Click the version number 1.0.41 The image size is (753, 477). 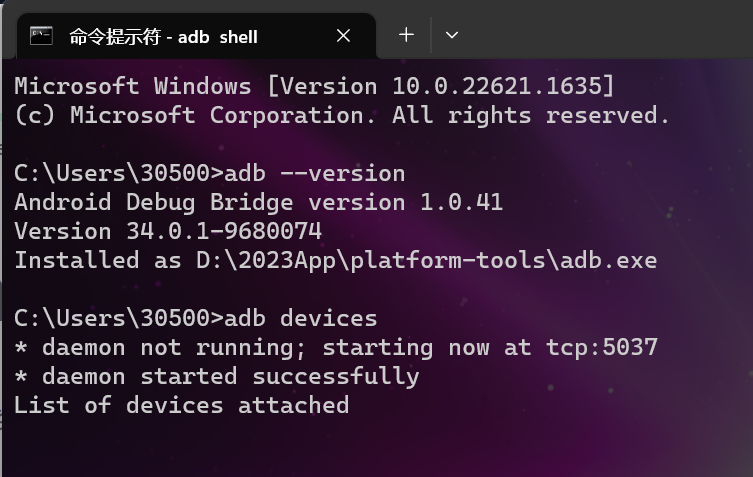pyautogui.click(x=462, y=202)
